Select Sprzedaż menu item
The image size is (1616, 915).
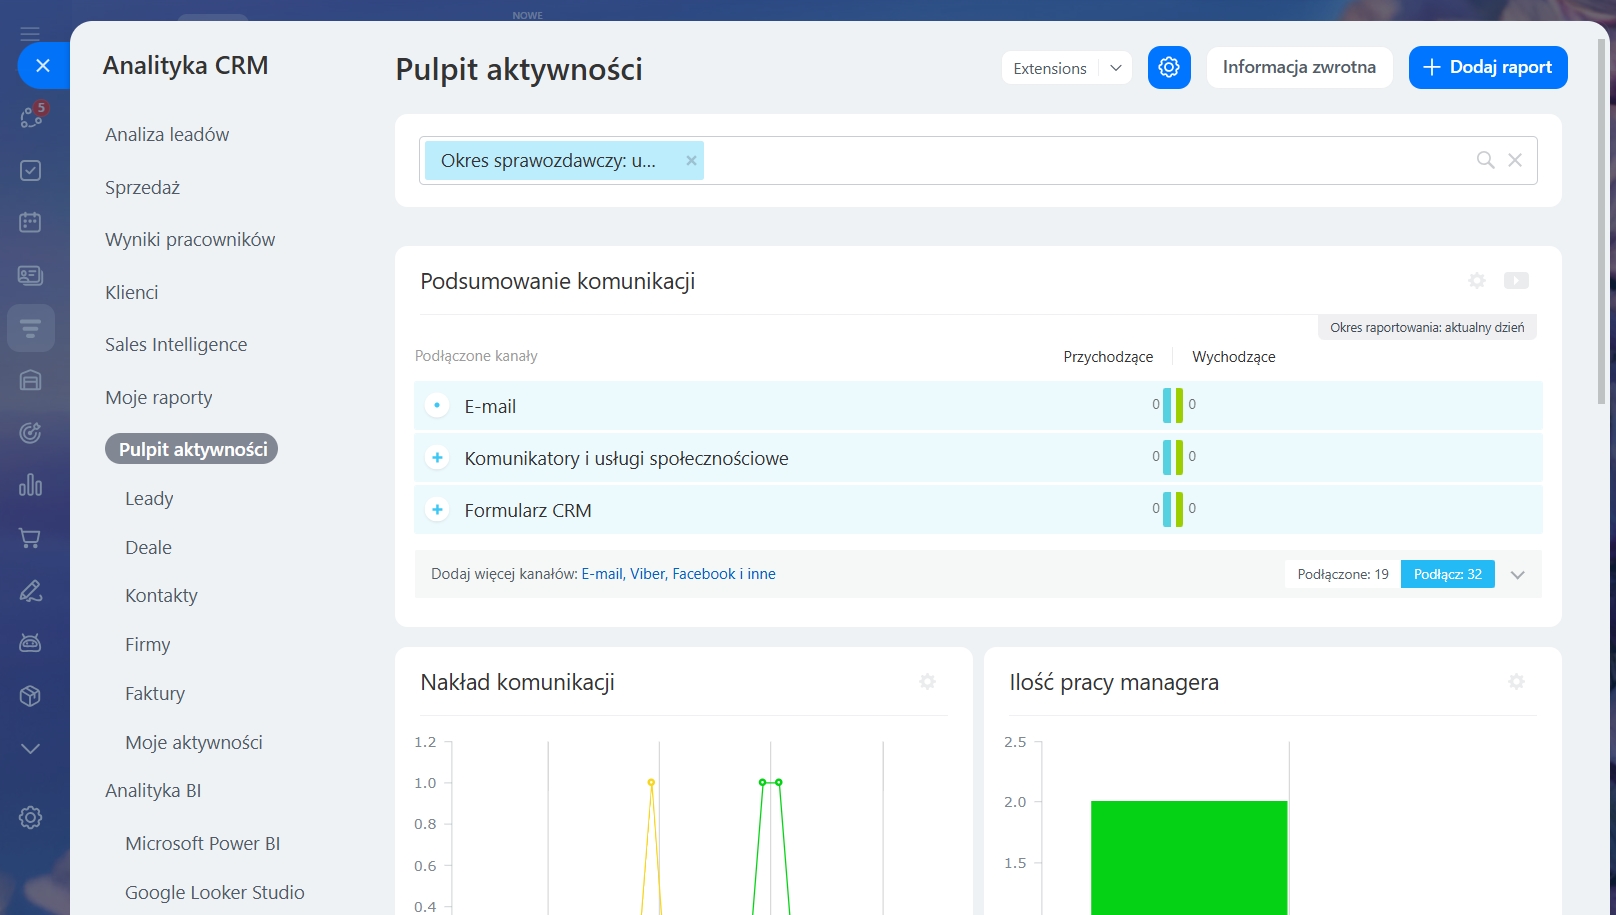[143, 187]
